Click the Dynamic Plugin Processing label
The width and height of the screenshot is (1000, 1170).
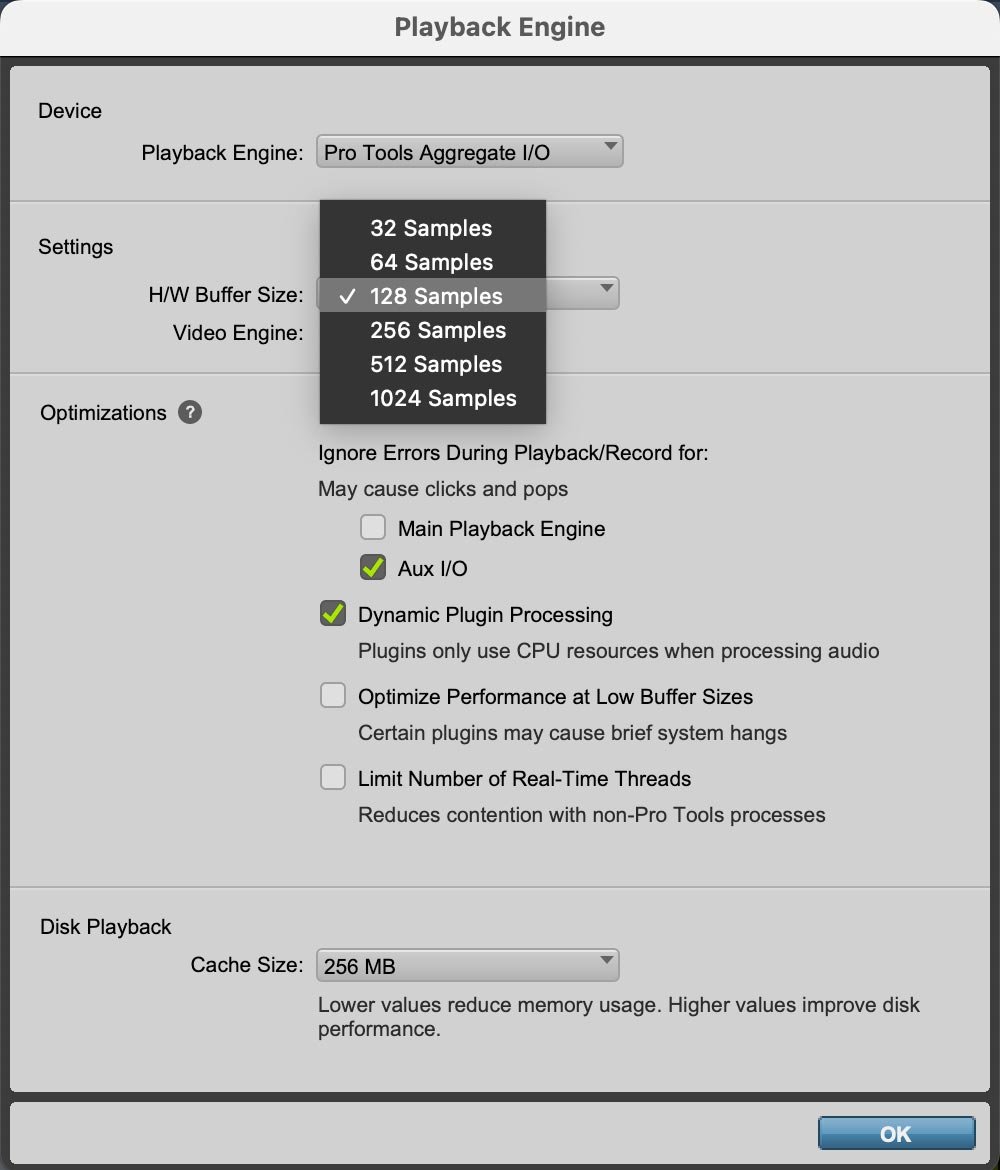click(485, 615)
